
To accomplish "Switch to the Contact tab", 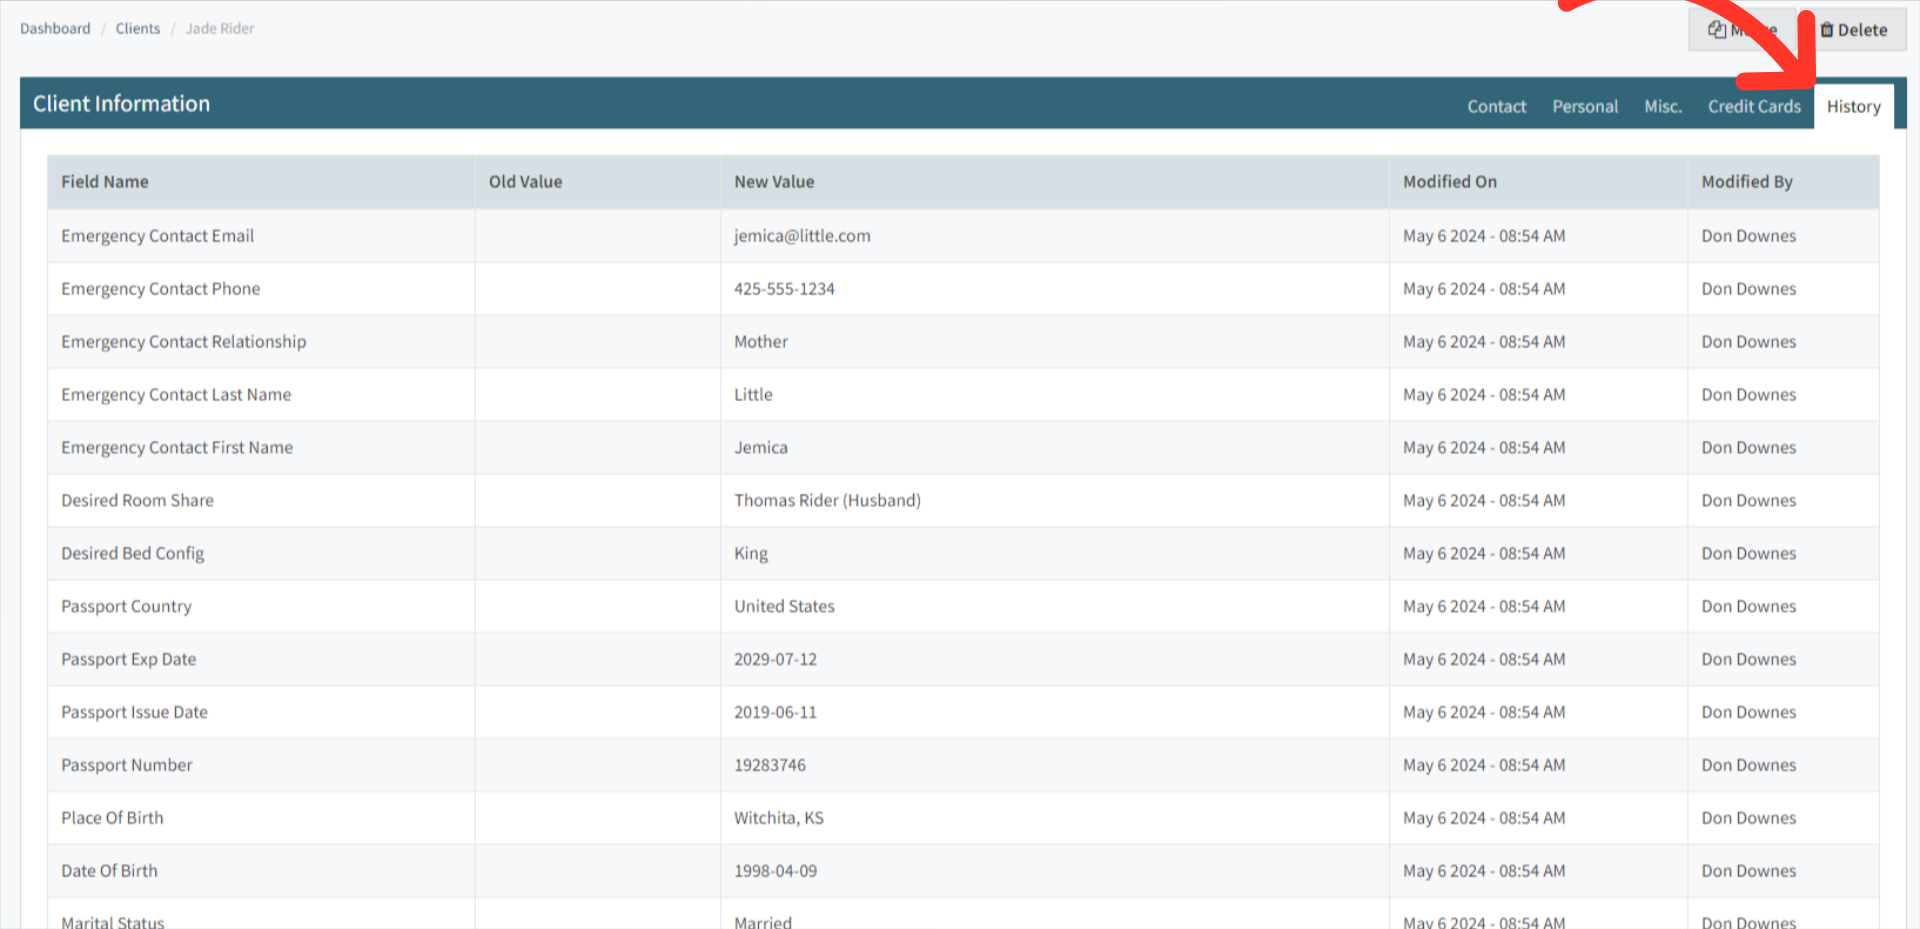I will click(1496, 106).
